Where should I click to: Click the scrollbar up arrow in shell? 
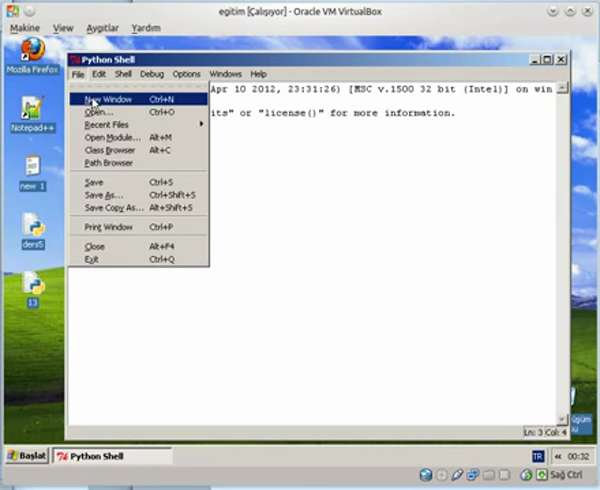[562, 88]
